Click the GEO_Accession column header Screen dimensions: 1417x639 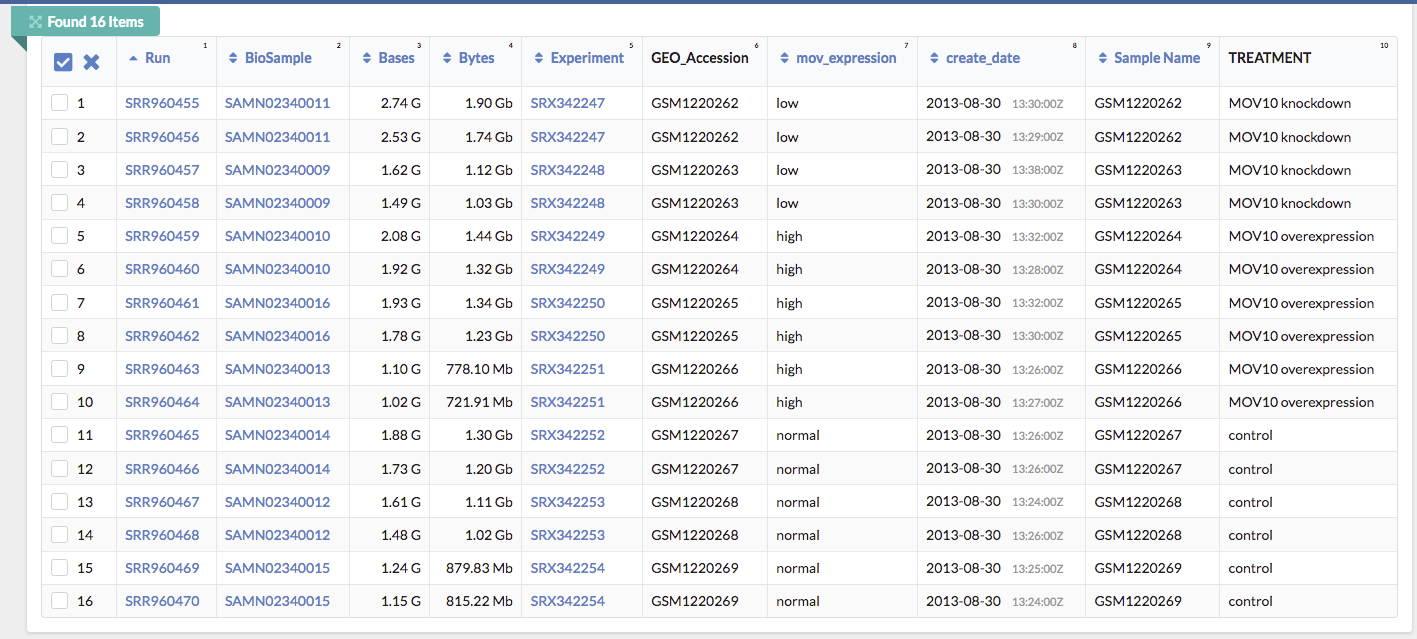click(702, 57)
